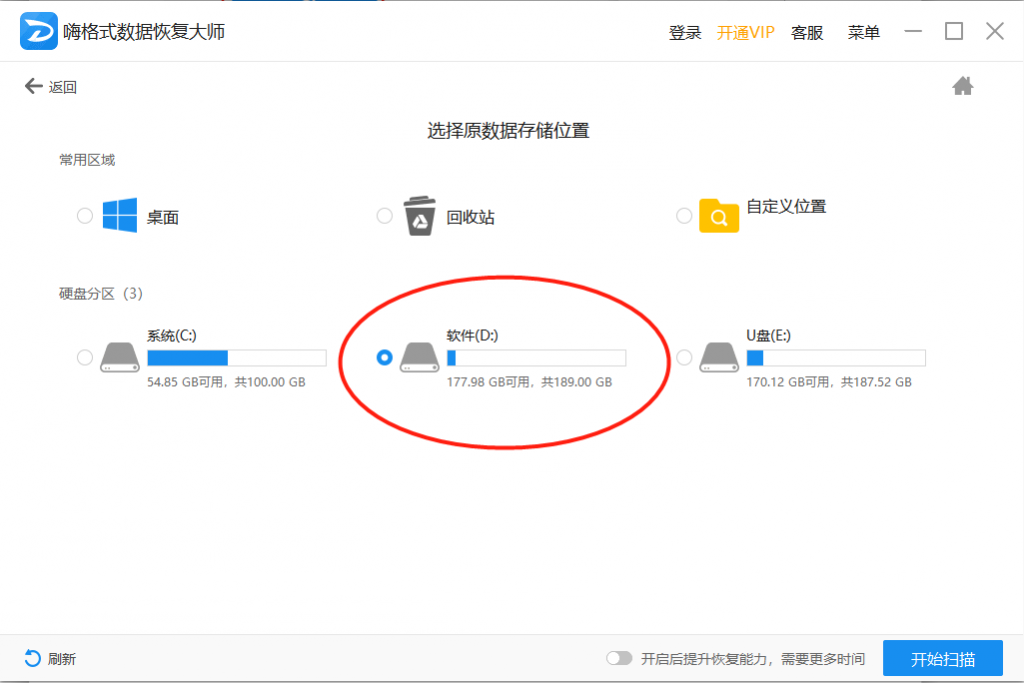Click the 硬盘分区 (3) section header

coord(101,294)
